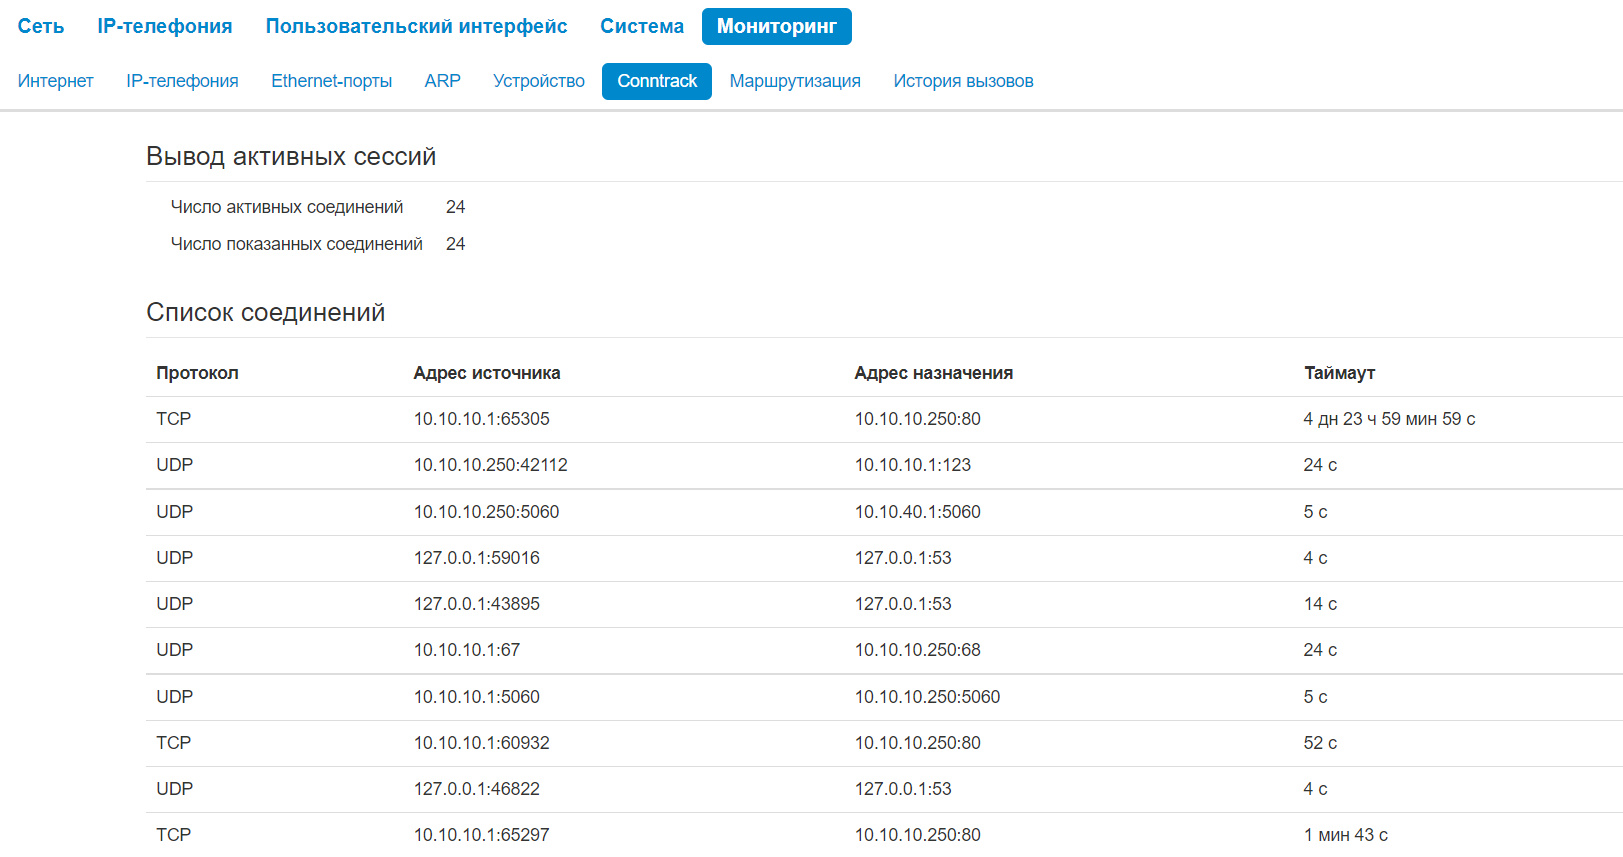Open the Система main tab
The height and width of the screenshot is (857, 1623).
point(642,26)
